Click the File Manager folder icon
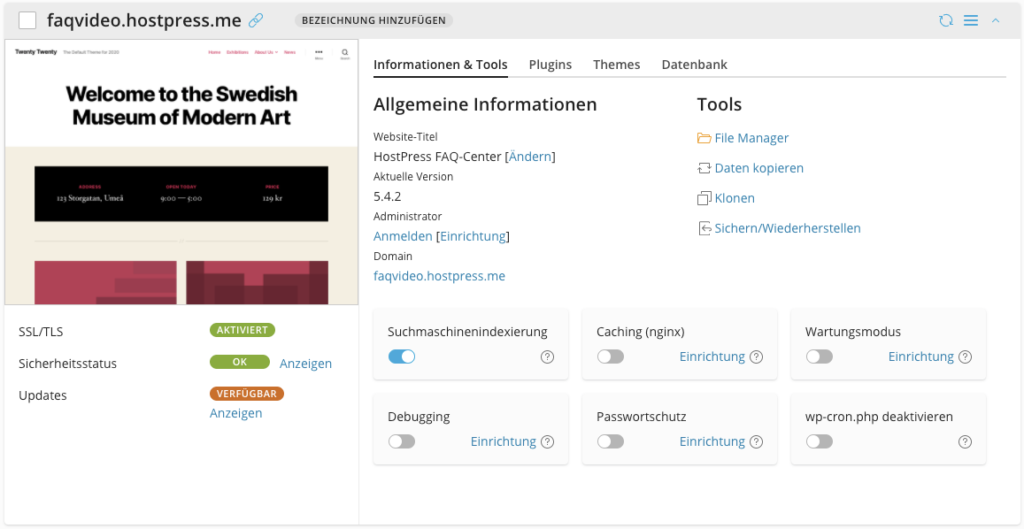The image size is (1024, 529). pos(704,138)
